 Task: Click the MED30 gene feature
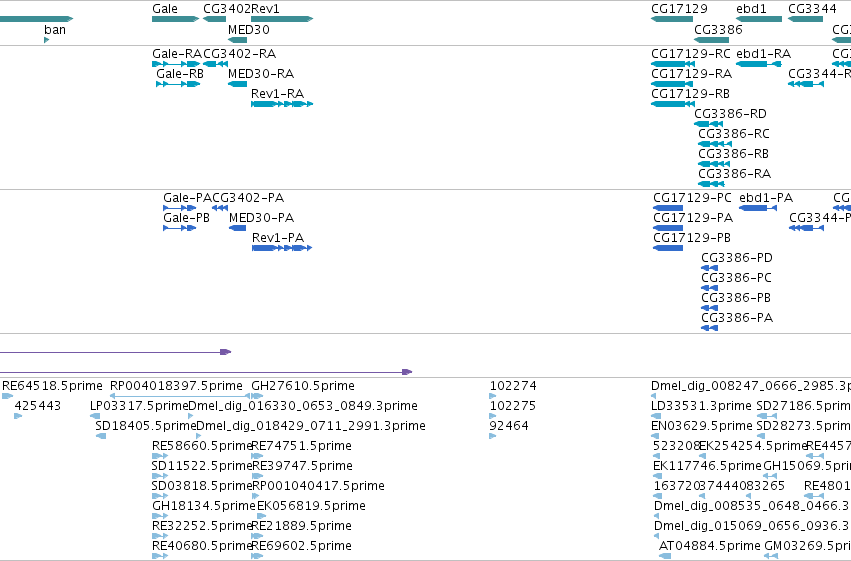pyautogui.click(x=237, y=40)
